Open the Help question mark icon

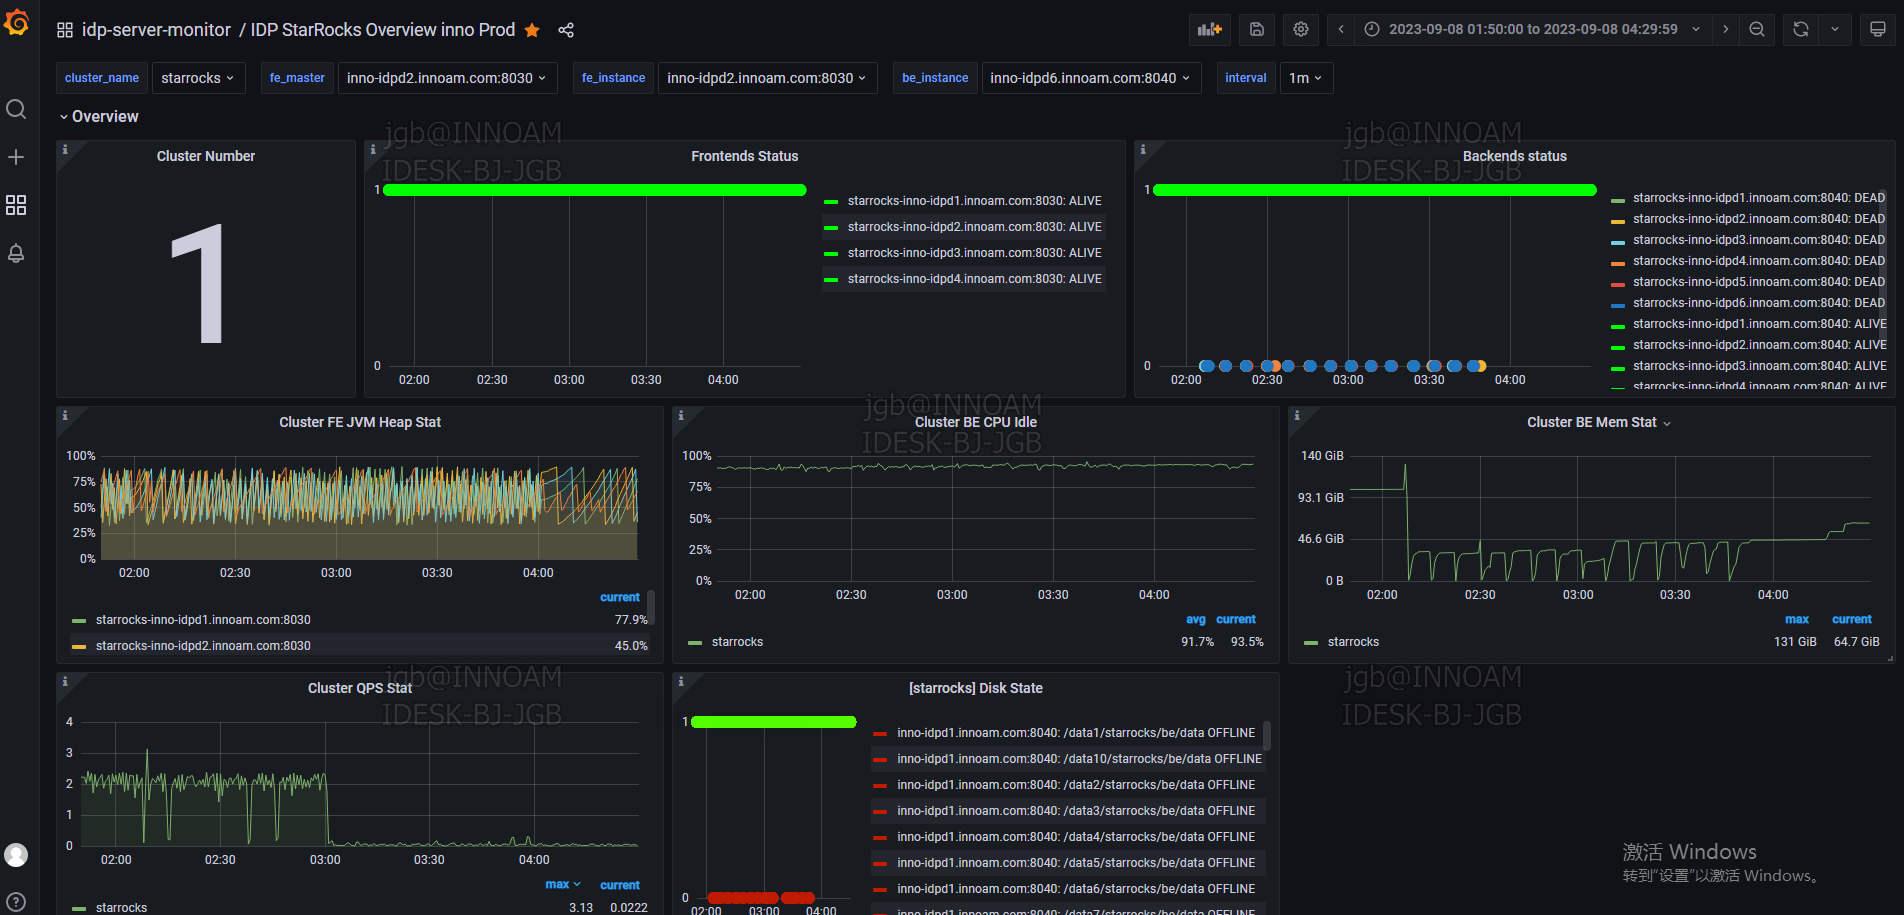tap(16, 902)
